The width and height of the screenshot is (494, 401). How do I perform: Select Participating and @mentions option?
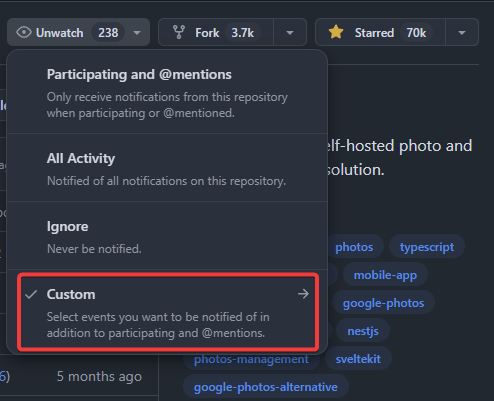pos(167,93)
